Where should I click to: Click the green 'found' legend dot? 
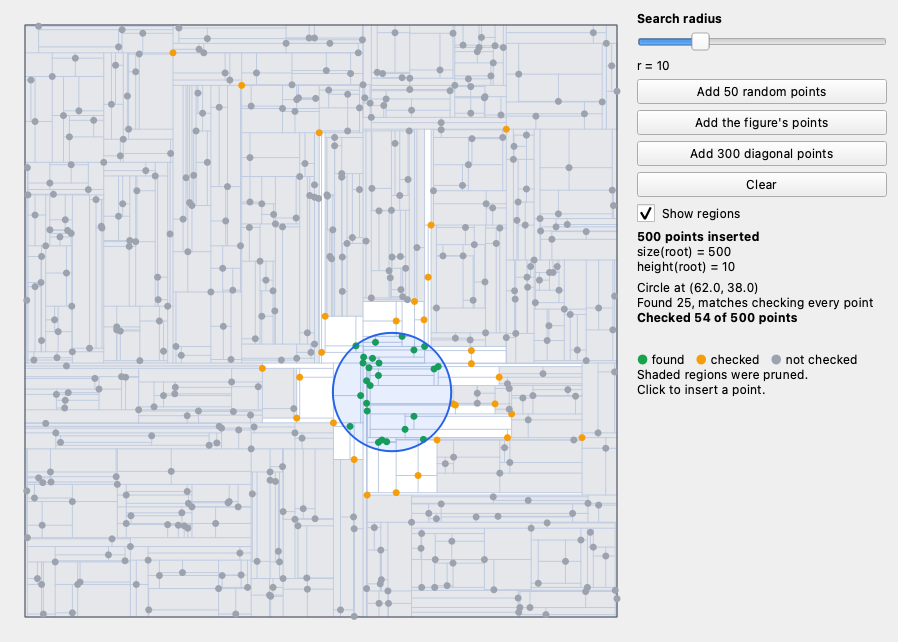[x=643, y=360]
